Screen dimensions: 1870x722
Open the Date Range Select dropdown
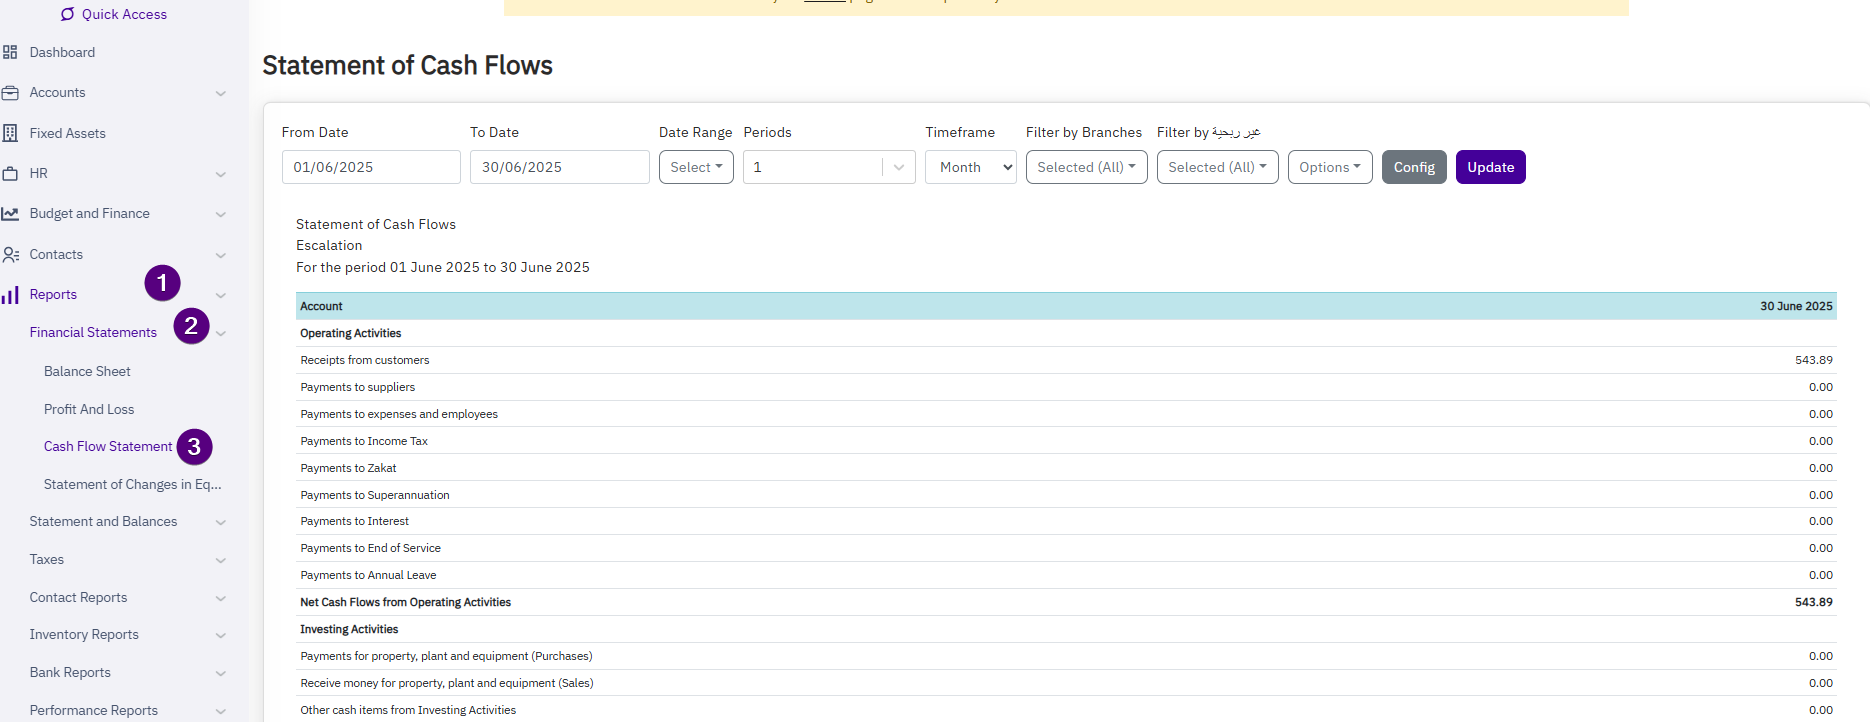point(696,167)
